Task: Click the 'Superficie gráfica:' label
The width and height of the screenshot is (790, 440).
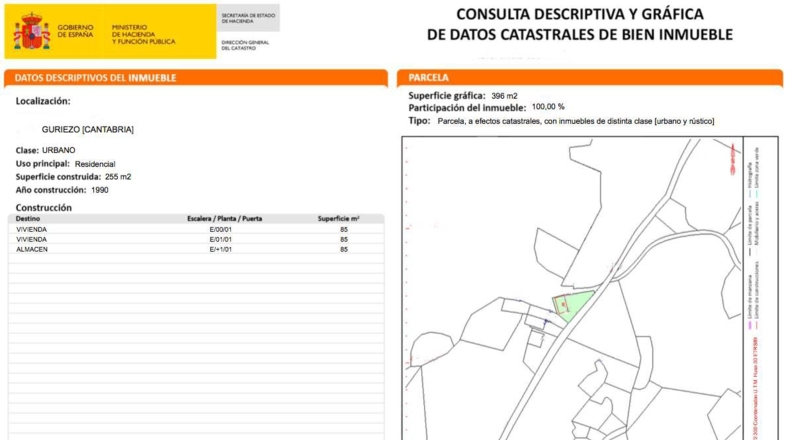Action: click(447, 95)
